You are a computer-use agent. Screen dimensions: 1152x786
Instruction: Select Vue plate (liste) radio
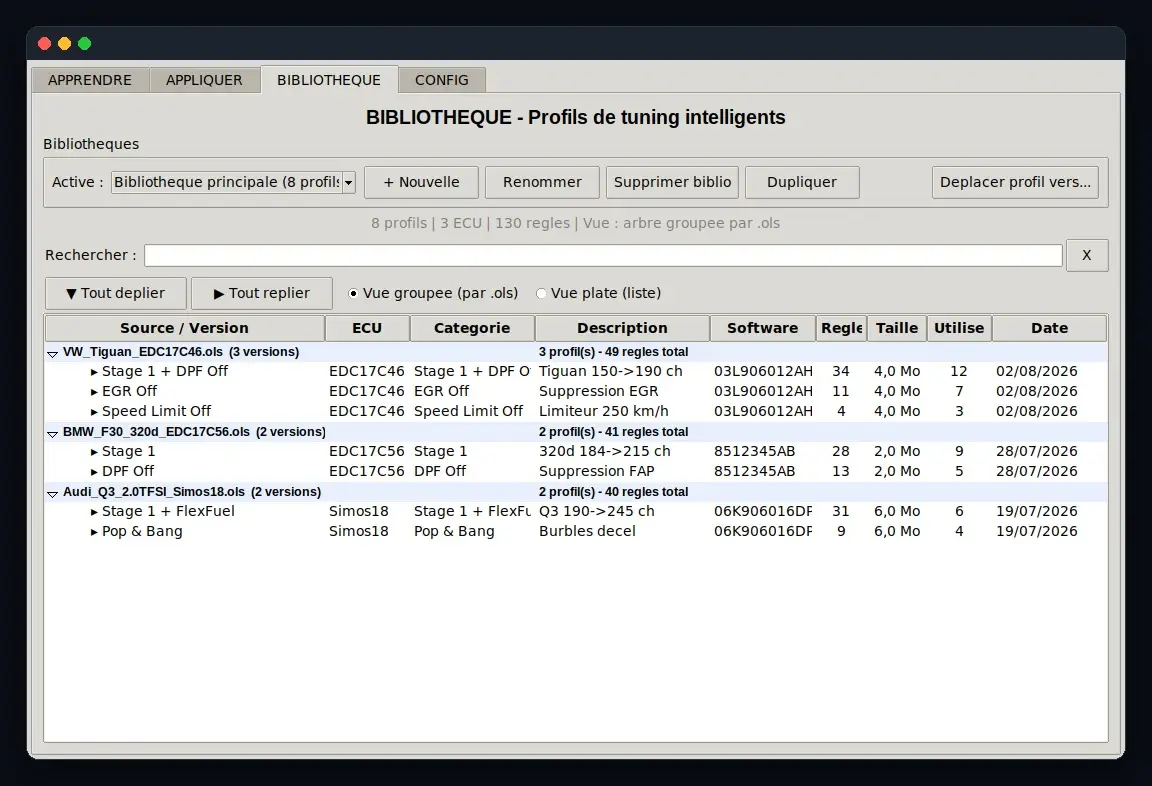(541, 293)
